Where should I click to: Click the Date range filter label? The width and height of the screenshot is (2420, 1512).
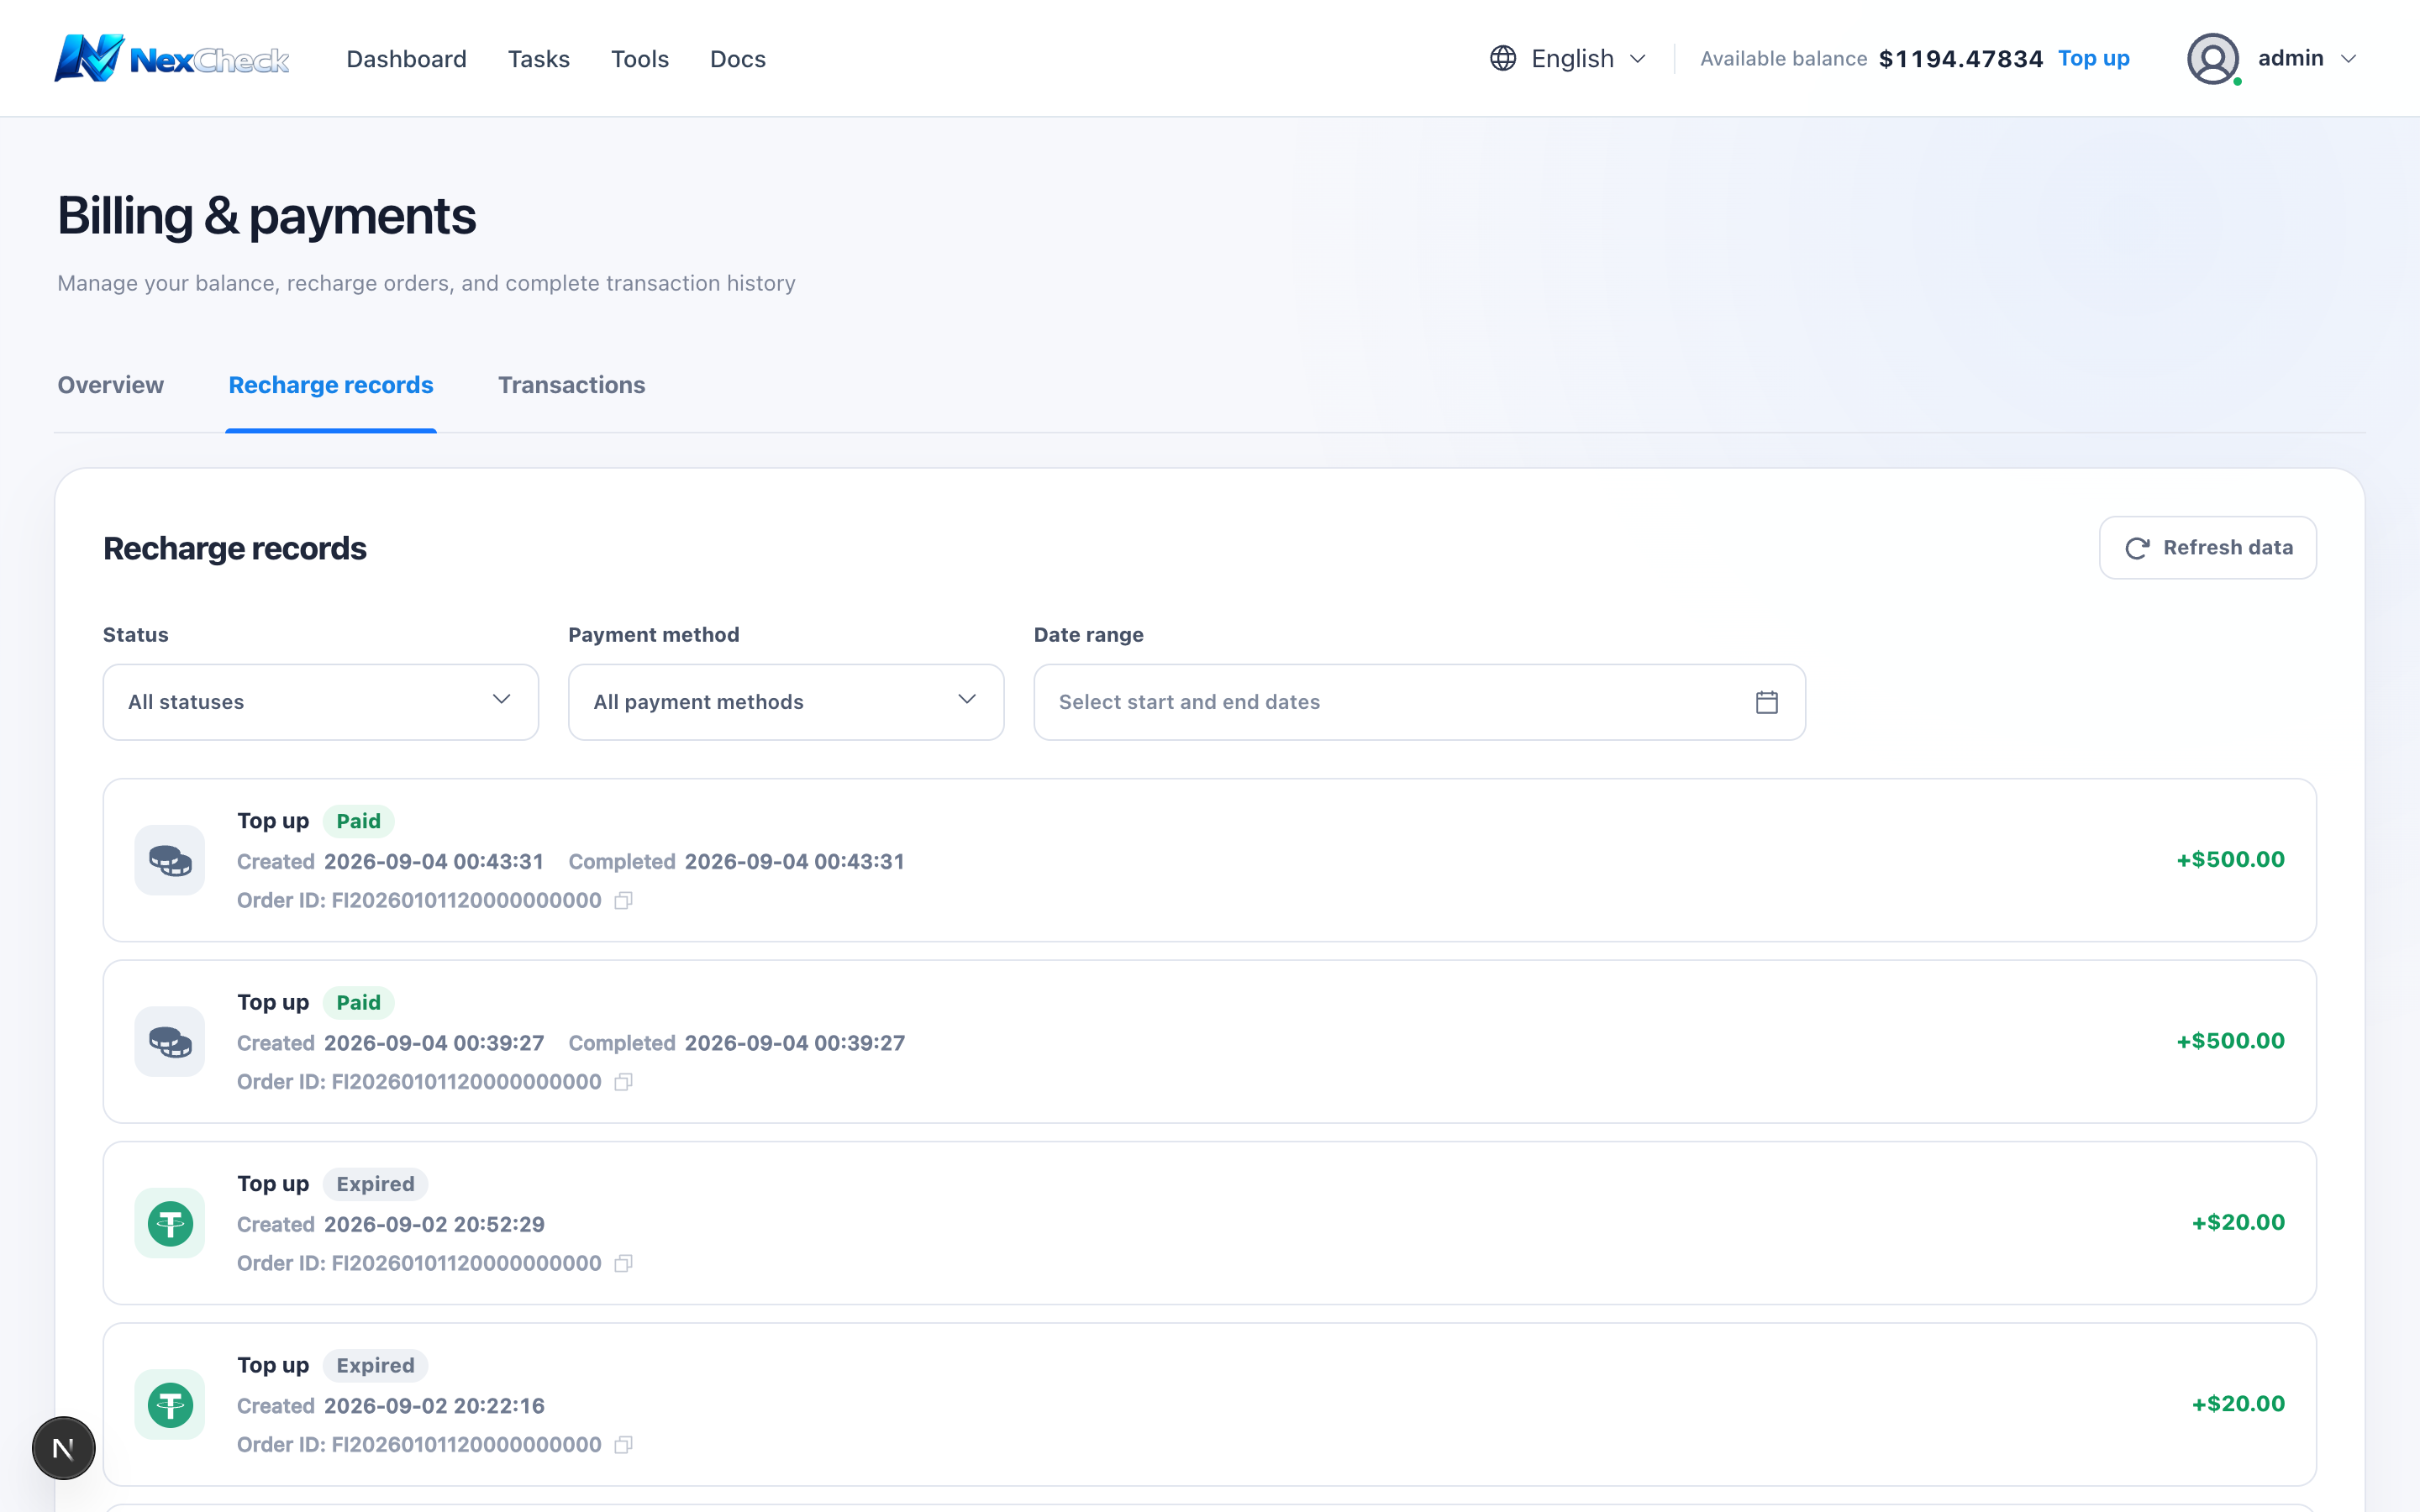pyautogui.click(x=1089, y=635)
